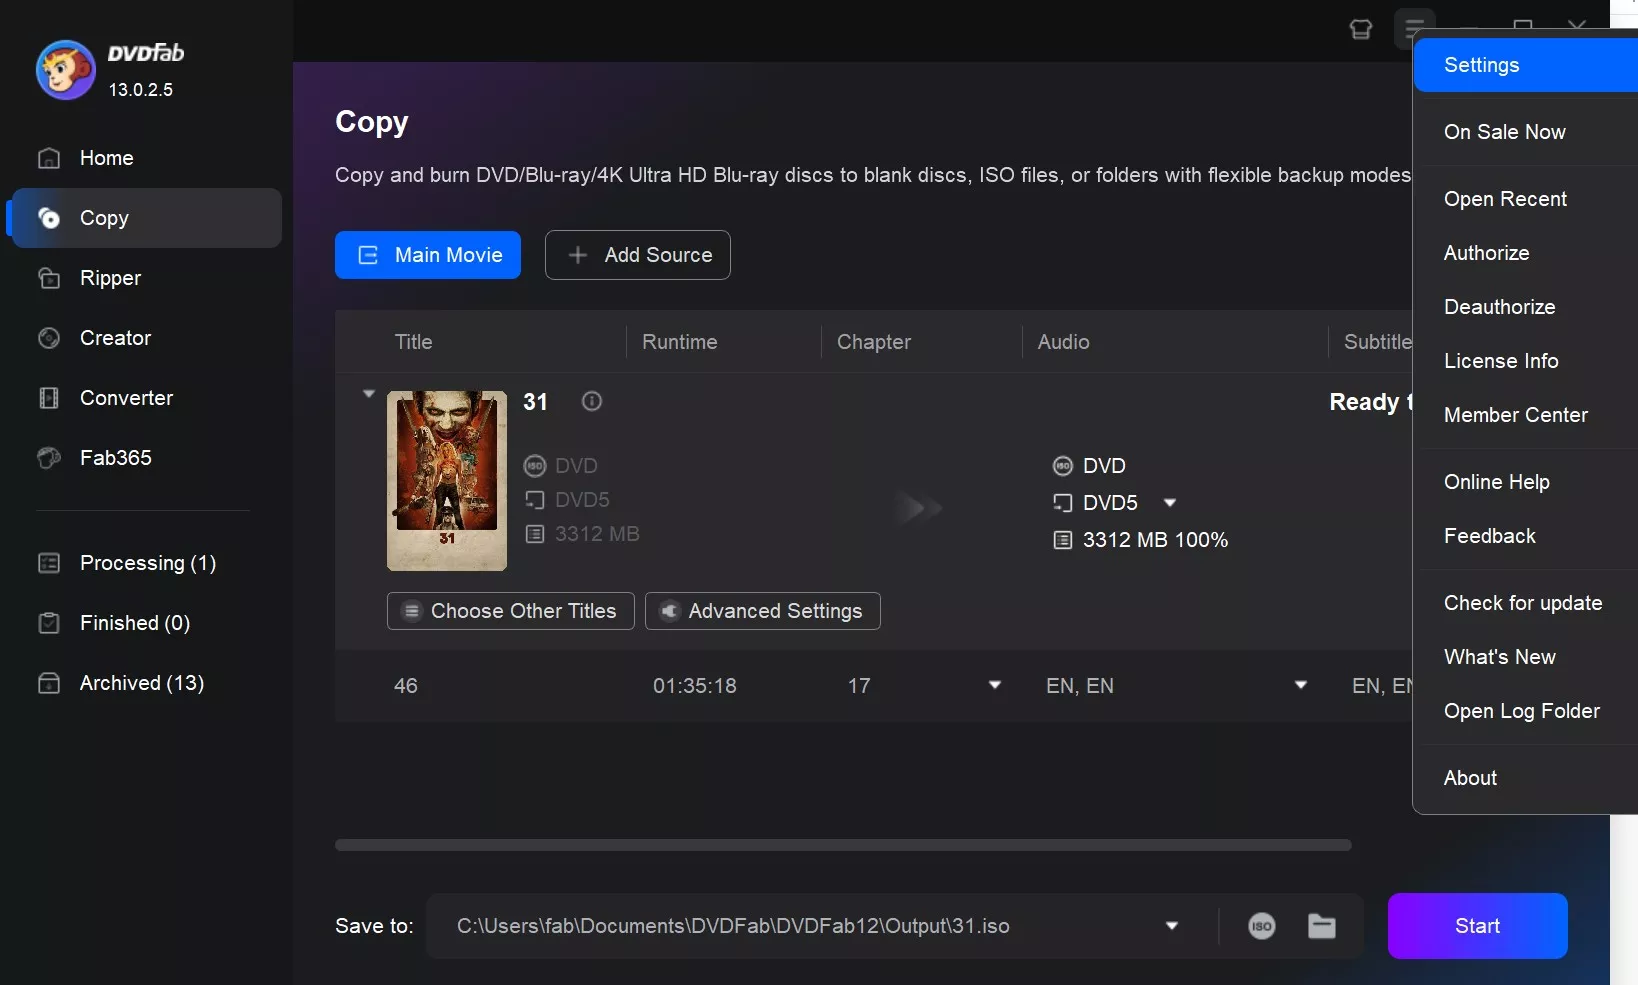
Task: Switch to the Add Source tab
Action: (x=638, y=255)
